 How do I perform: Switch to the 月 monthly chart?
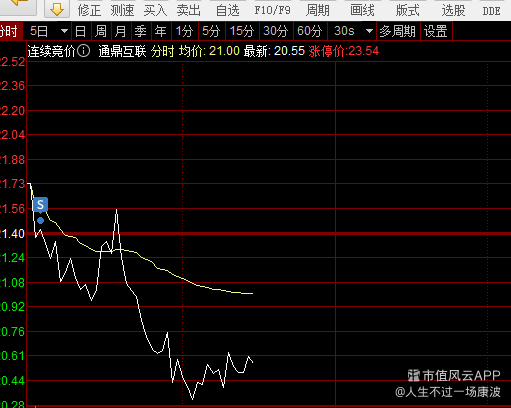point(121,31)
